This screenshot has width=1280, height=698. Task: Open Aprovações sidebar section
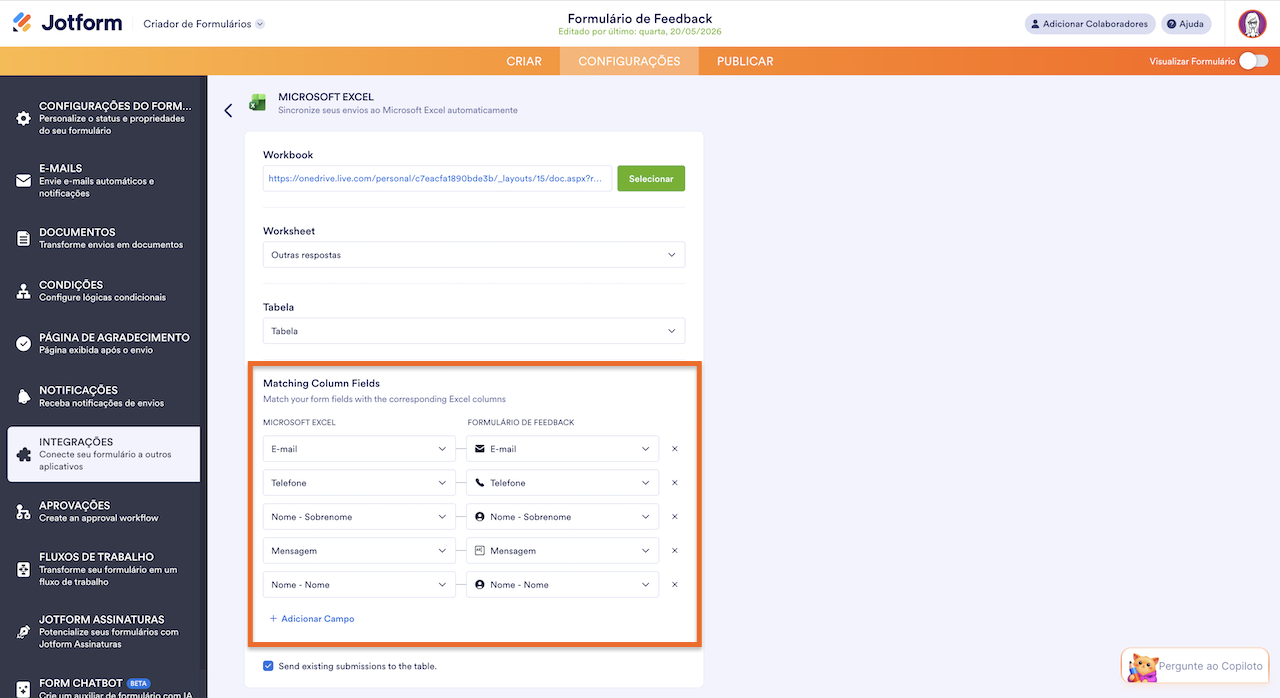103,511
